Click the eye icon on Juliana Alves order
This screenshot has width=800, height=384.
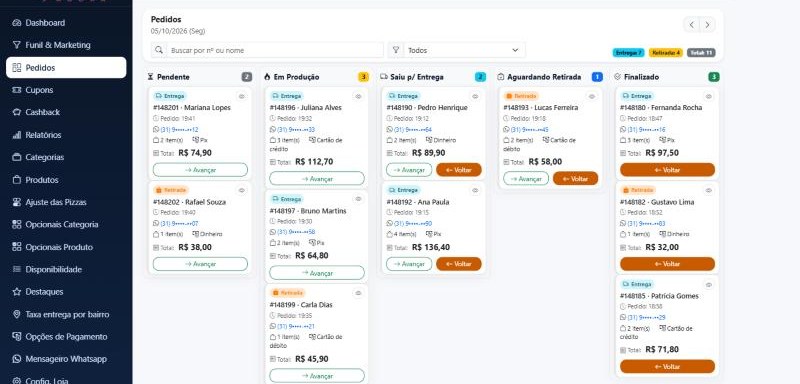pos(358,96)
